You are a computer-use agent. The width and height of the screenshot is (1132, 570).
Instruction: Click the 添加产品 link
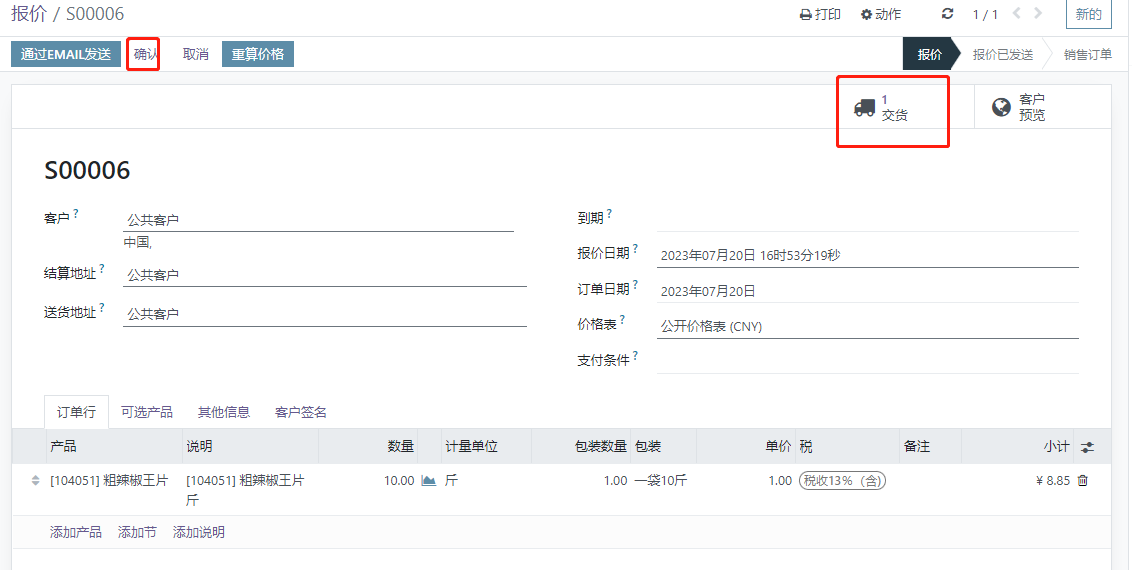point(76,532)
